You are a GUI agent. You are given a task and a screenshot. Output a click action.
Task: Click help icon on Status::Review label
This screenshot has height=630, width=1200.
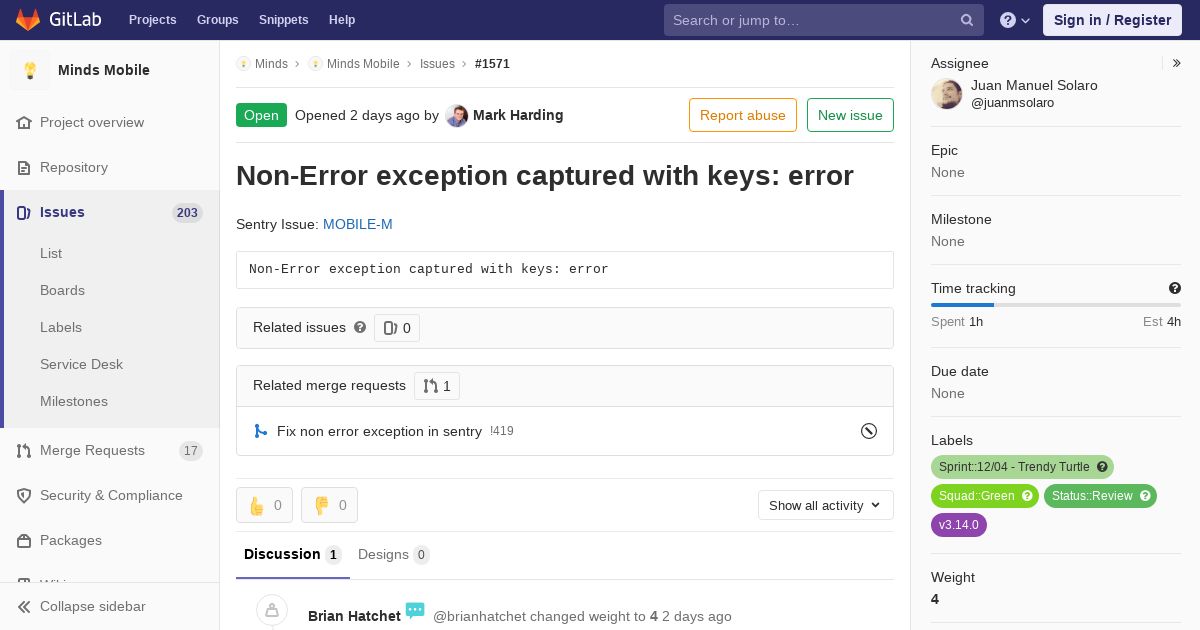[1145, 496]
